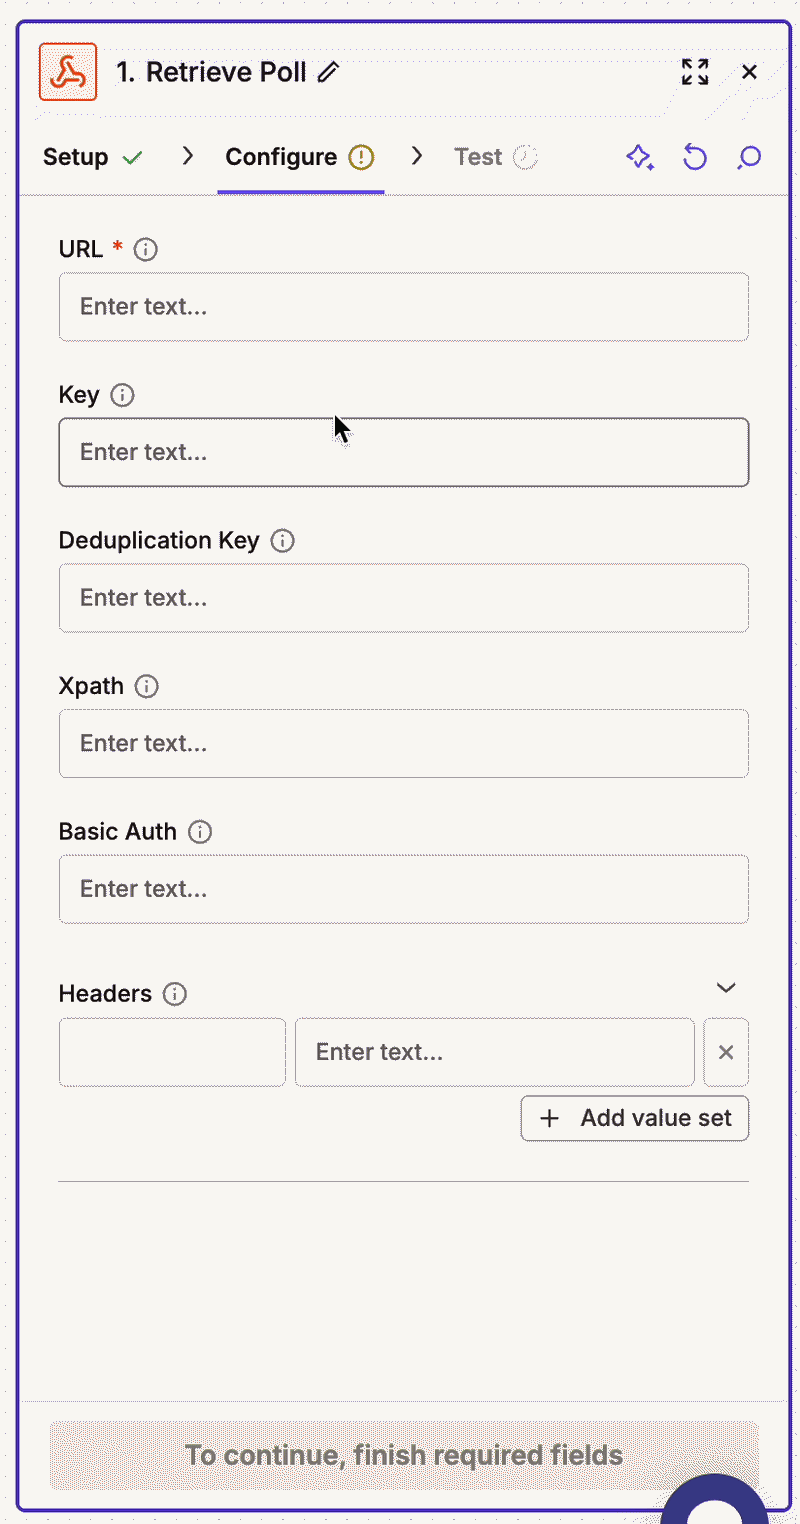This screenshot has width=800, height=1524.
Task: Click the undo refresh fields icon
Action: coord(694,157)
